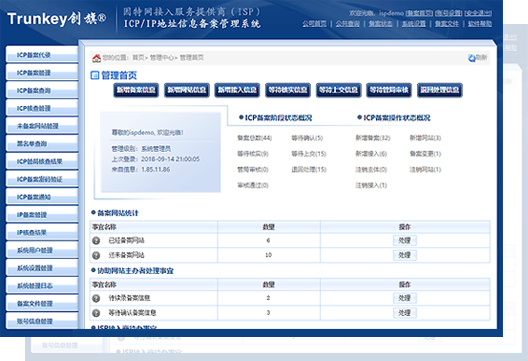Click the question icon beside 还未备案网站

click(96, 255)
